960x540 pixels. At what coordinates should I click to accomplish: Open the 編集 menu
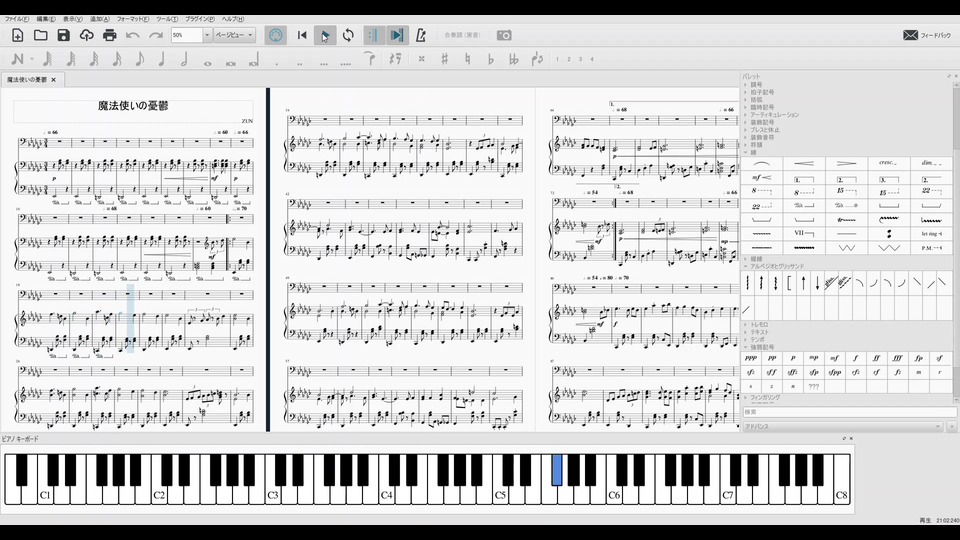pyautogui.click(x=46, y=19)
